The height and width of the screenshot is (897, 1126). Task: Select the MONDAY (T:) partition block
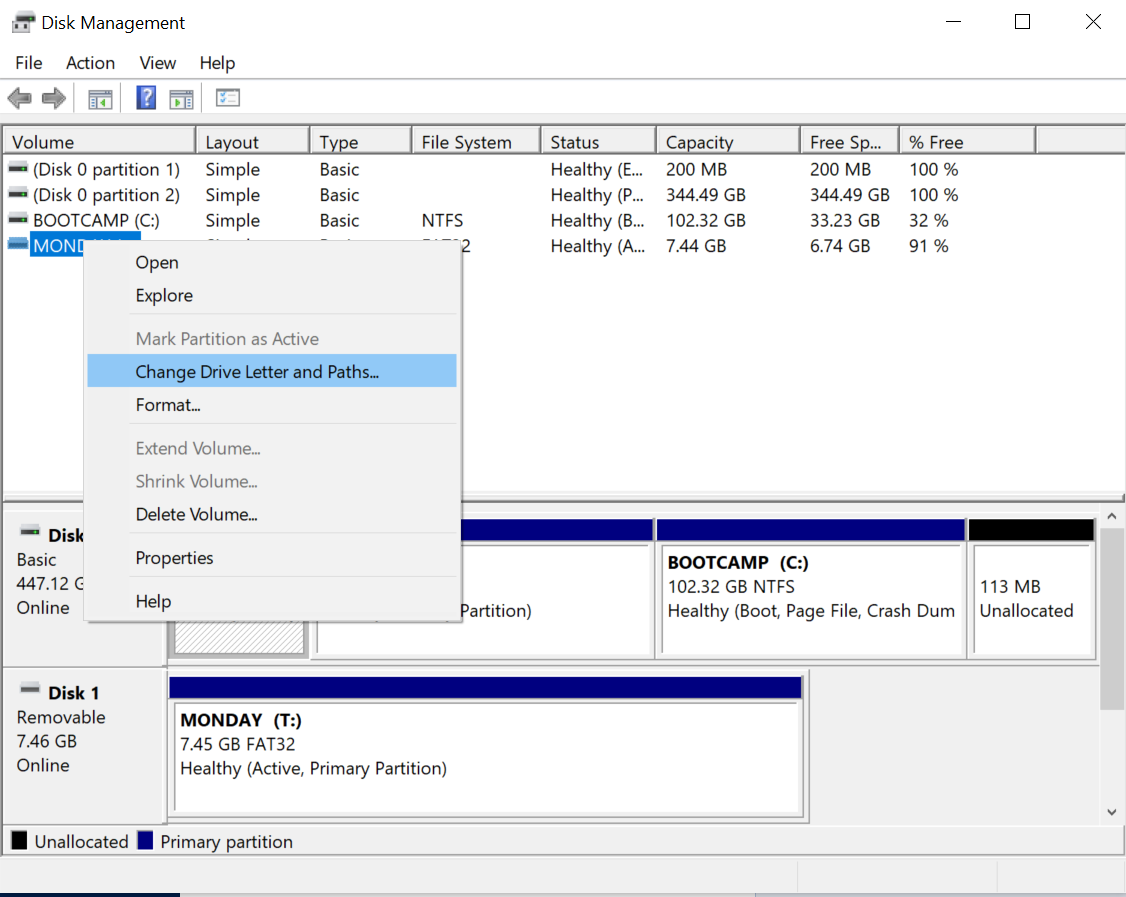[486, 747]
